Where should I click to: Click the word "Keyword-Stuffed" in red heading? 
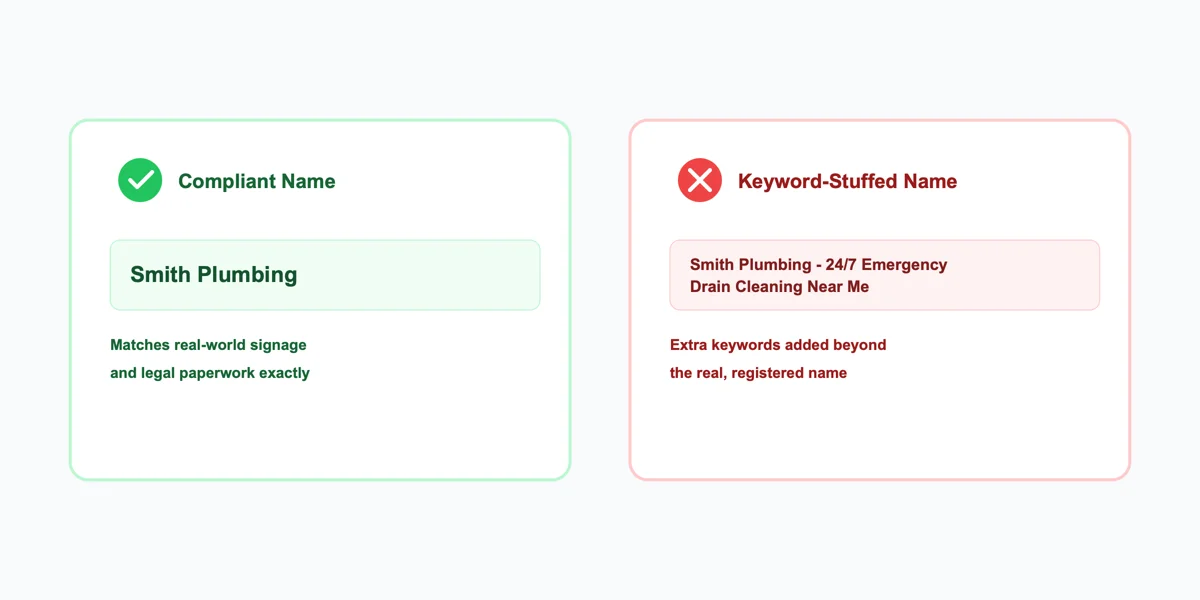[818, 181]
